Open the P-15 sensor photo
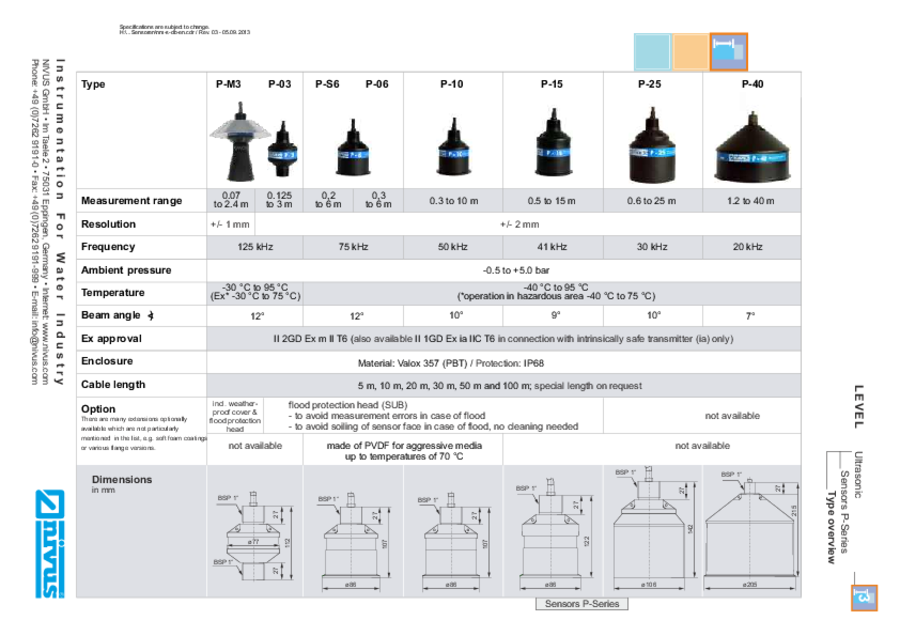The width and height of the screenshot is (900, 636). click(553, 142)
